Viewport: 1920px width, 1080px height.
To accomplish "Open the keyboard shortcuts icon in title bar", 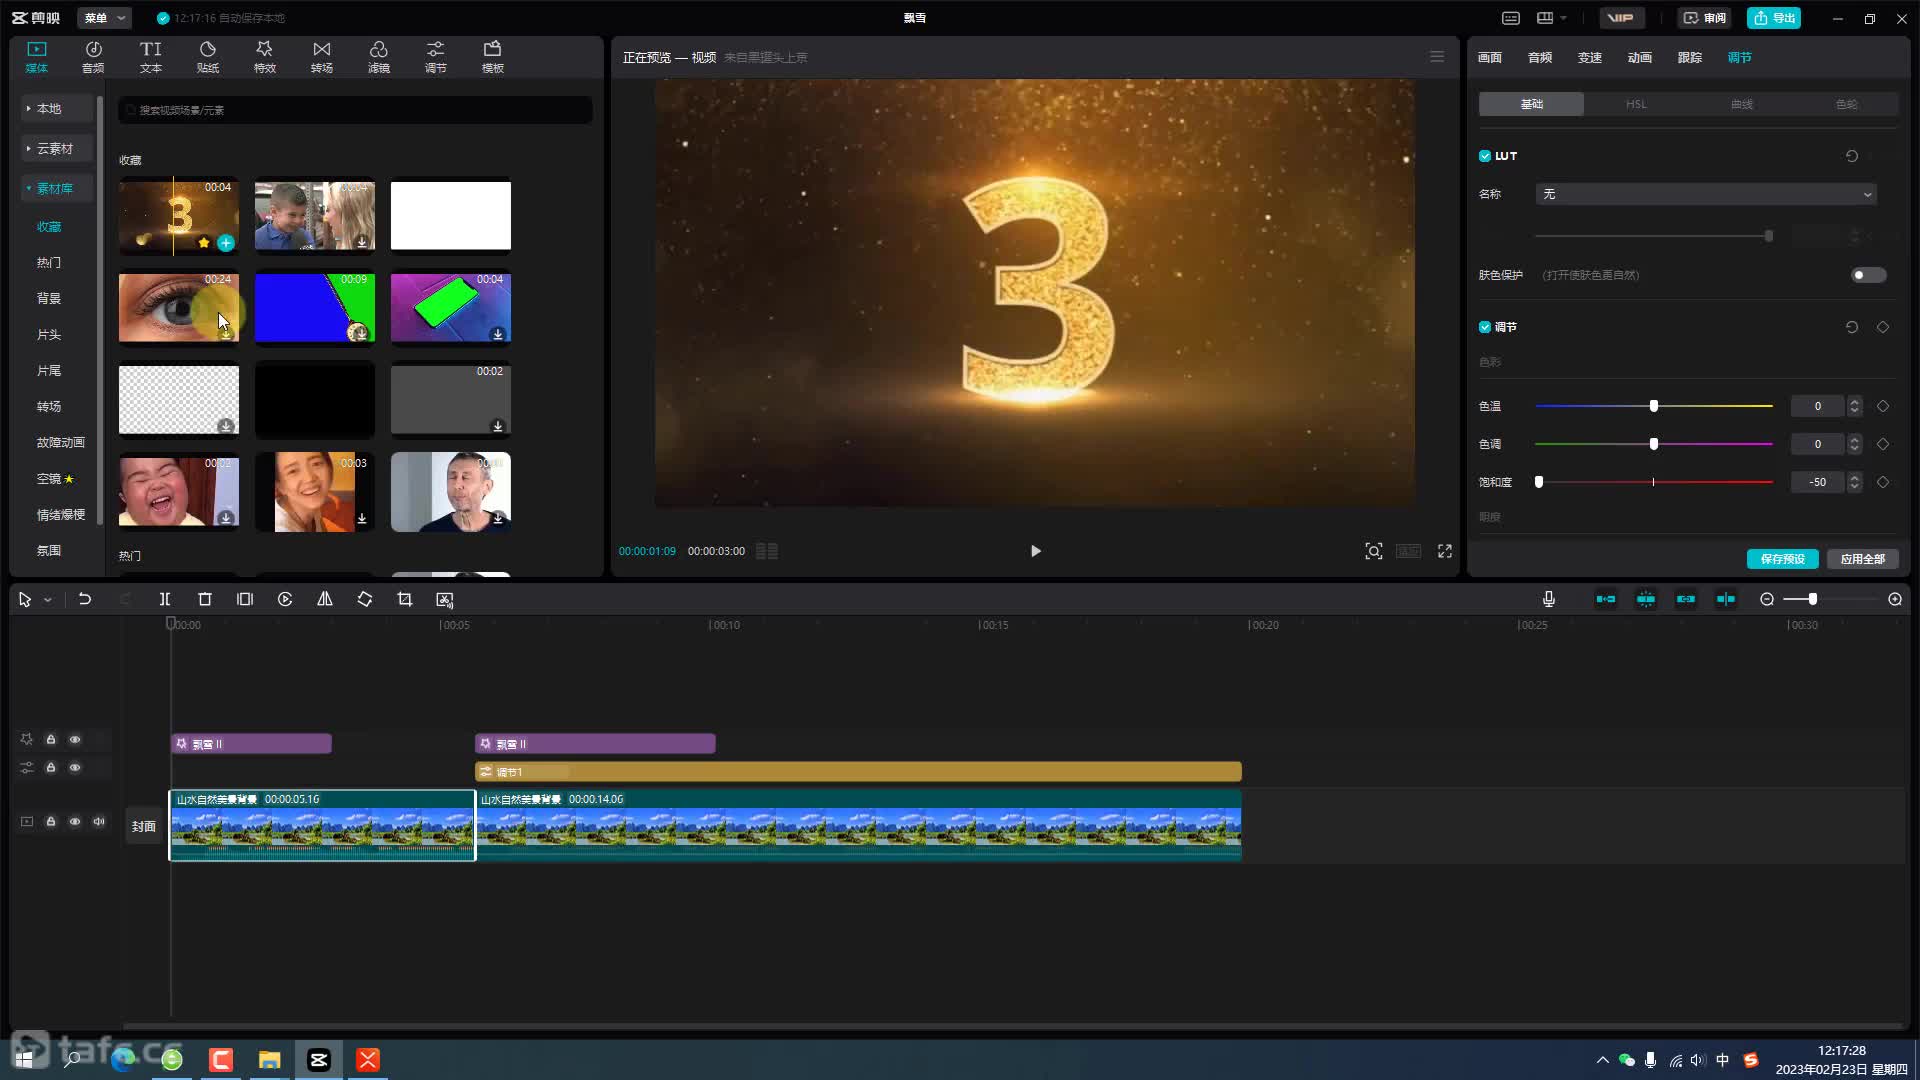I will pos(1511,18).
